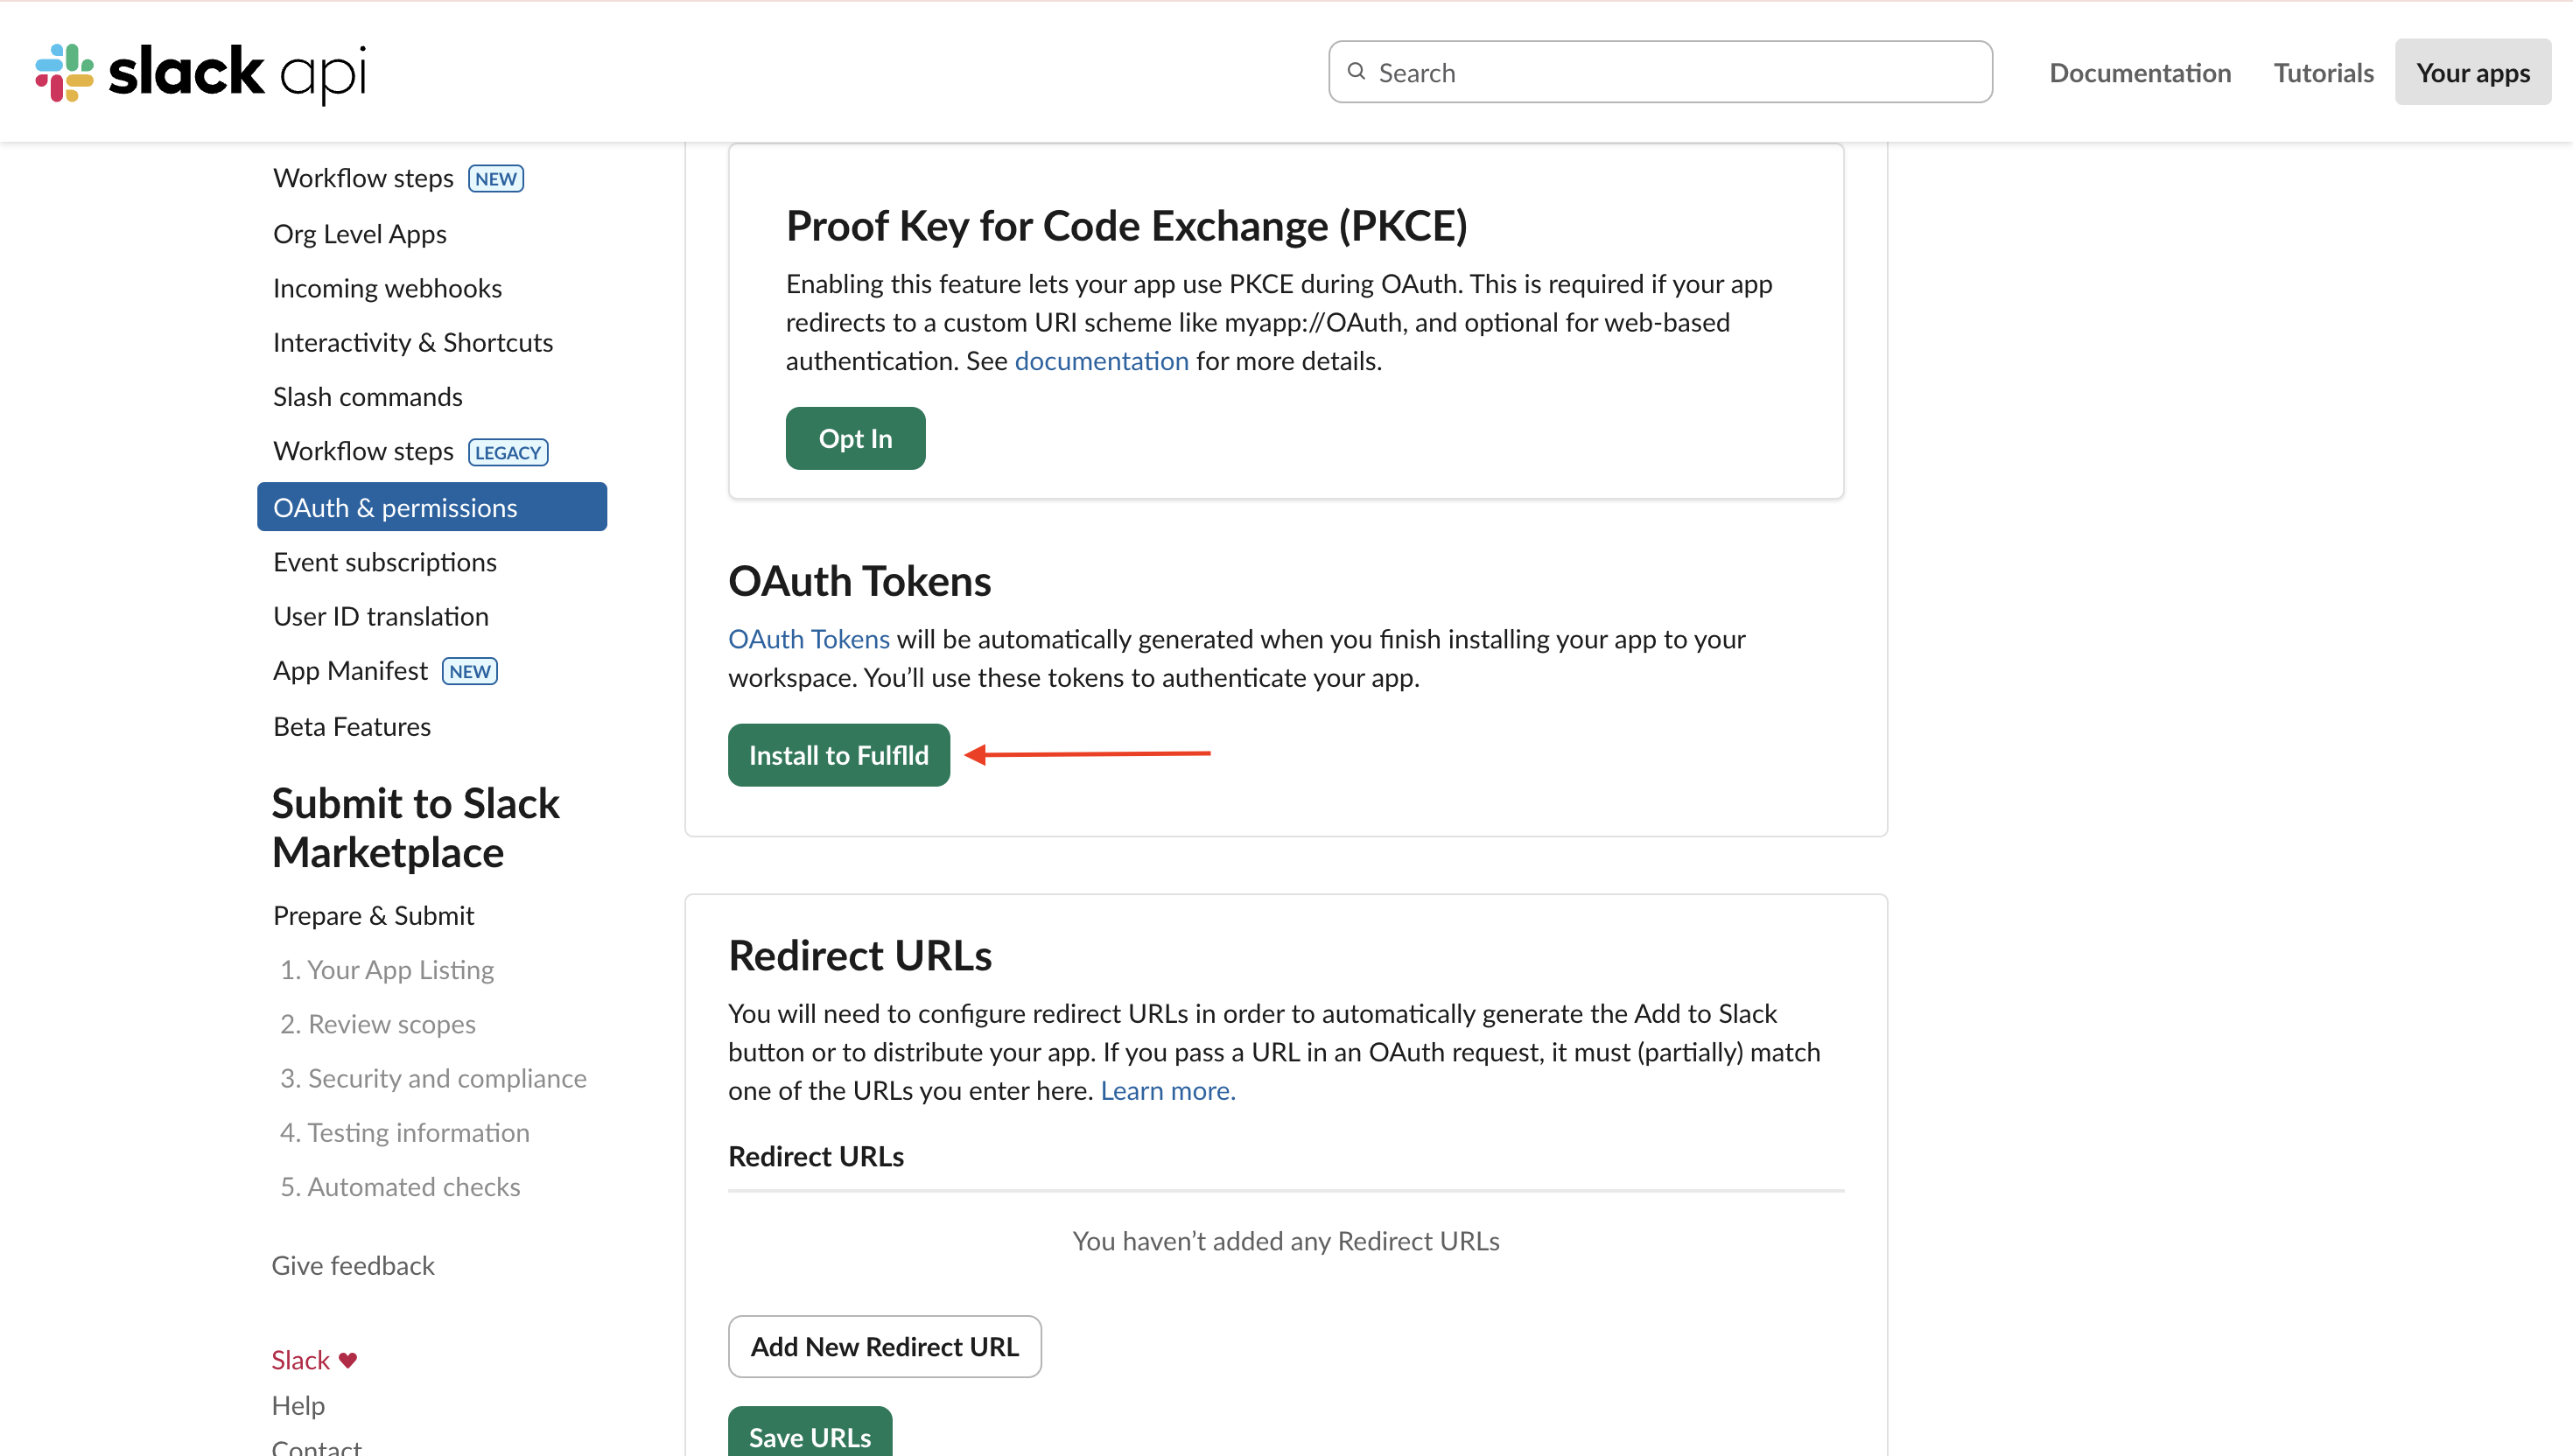Go to Your apps
This screenshot has height=1456, width=2573.
point(2472,72)
